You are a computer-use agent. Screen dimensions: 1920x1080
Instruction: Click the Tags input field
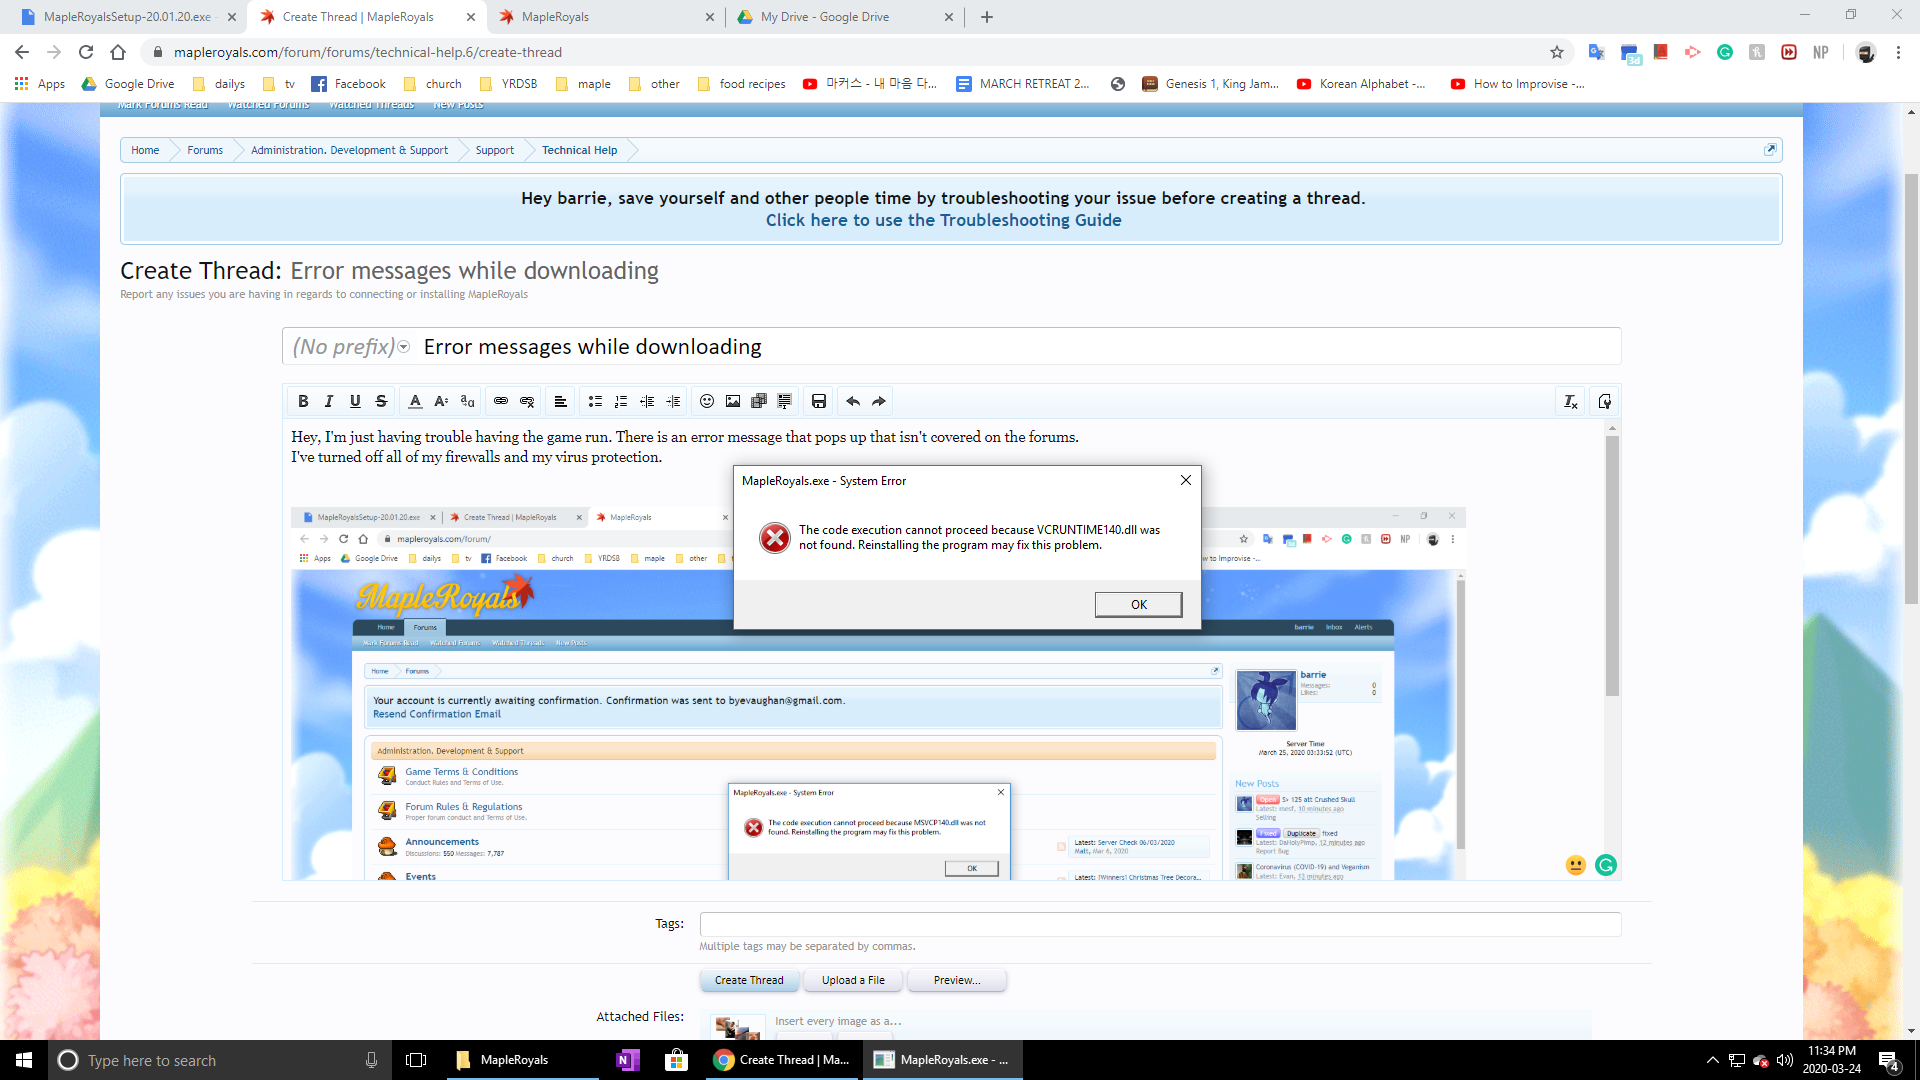pyautogui.click(x=1160, y=924)
